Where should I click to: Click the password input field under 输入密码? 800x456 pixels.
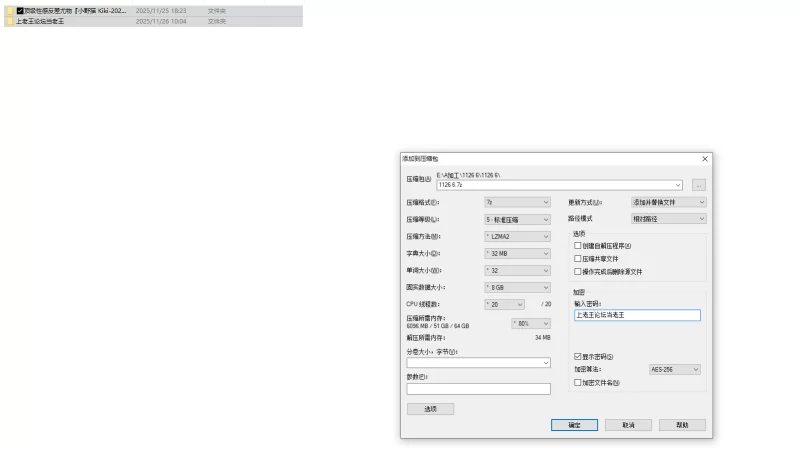point(637,315)
